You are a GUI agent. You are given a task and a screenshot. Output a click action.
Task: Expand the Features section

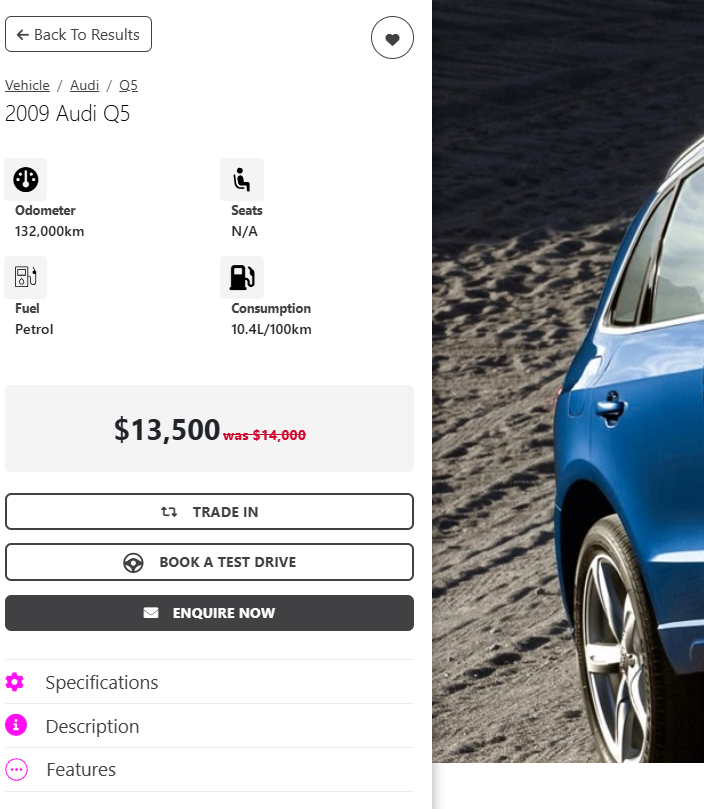pyautogui.click(x=210, y=770)
